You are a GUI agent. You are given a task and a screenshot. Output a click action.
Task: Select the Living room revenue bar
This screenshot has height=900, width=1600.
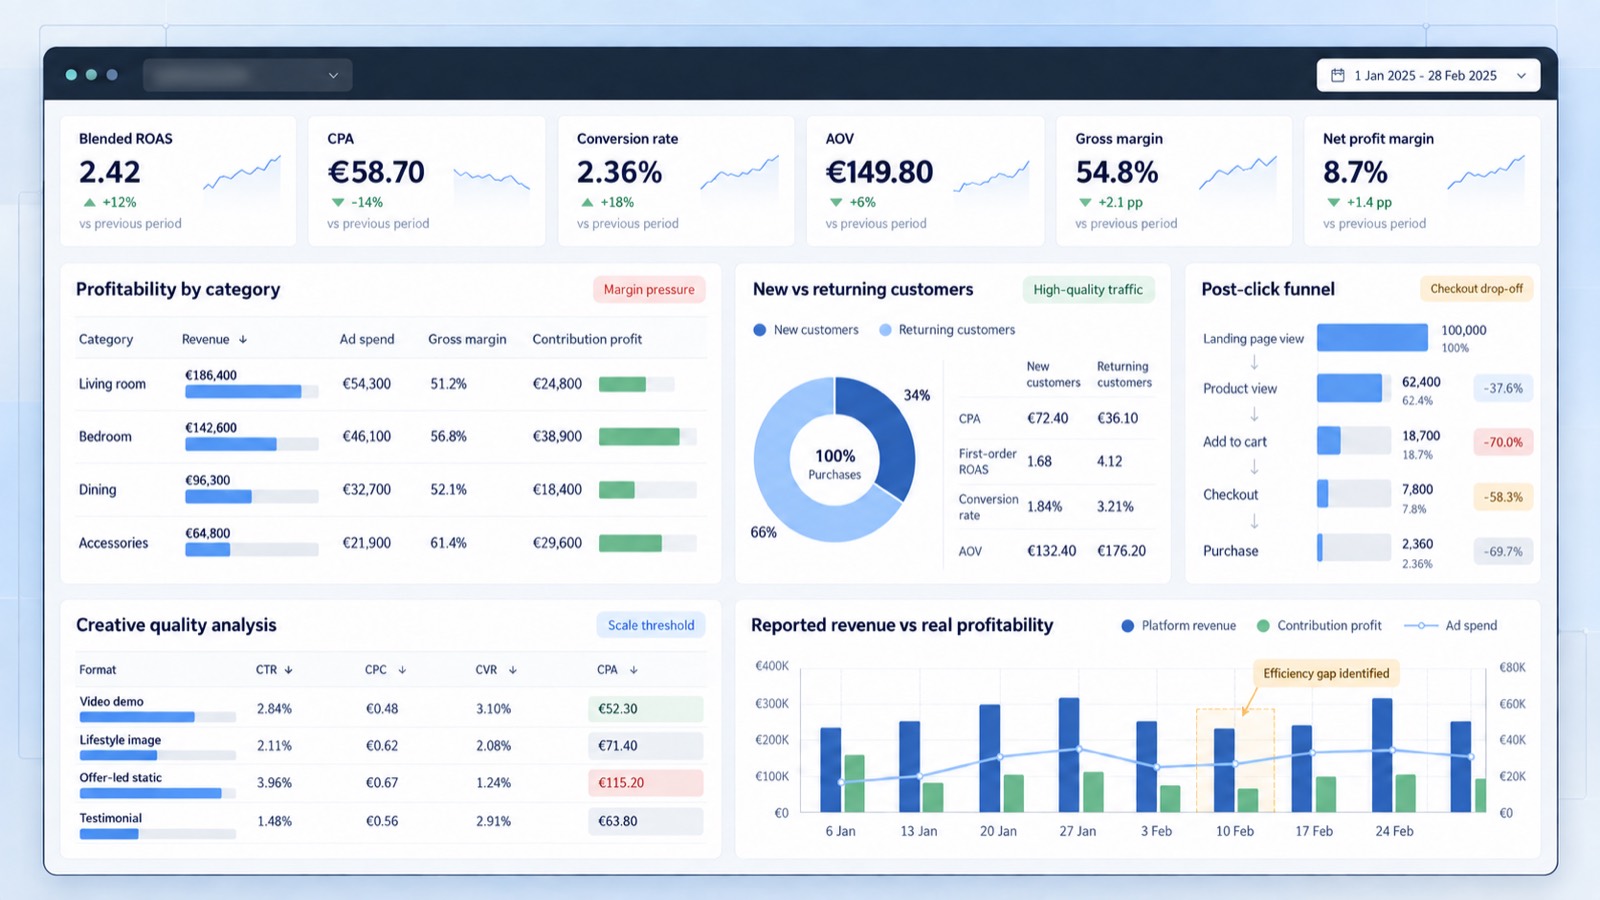[243, 392]
